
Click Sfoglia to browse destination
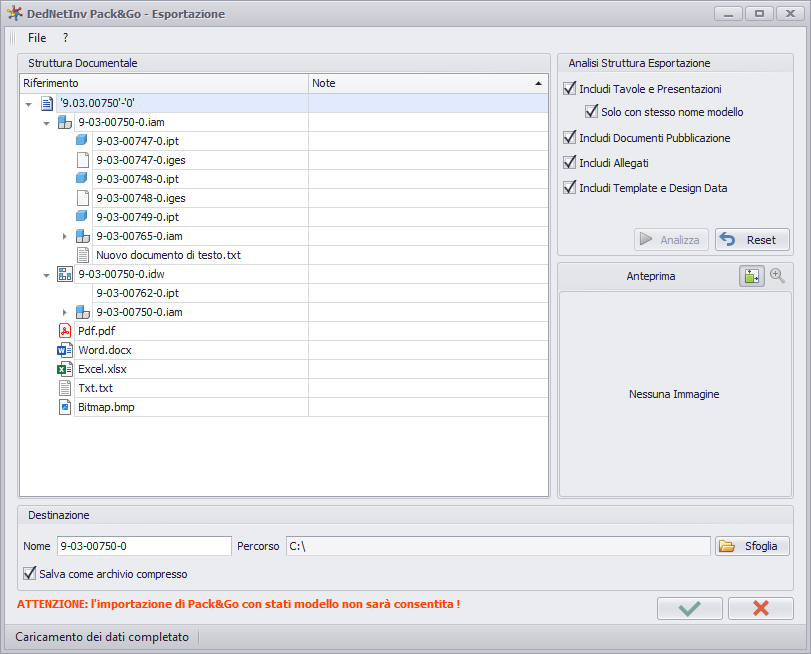(x=753, y=546)
